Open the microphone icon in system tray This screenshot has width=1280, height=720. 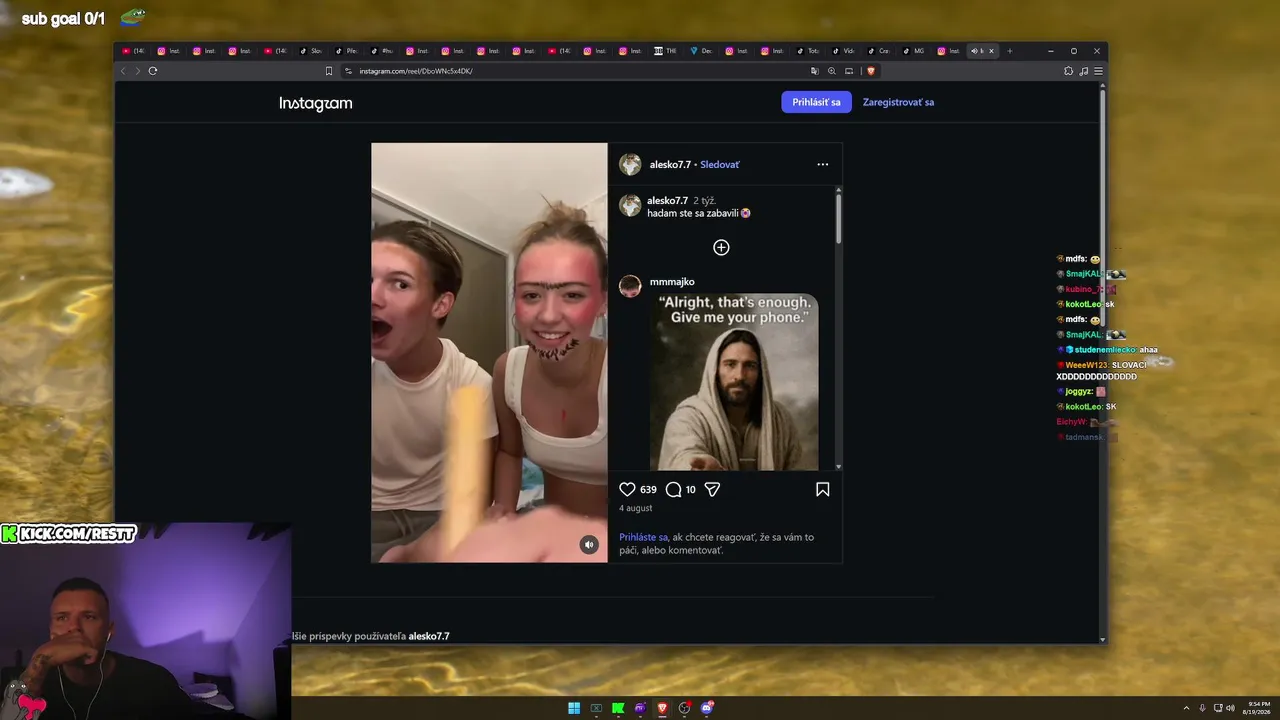pyautogui.click(x=1202, y=708)
